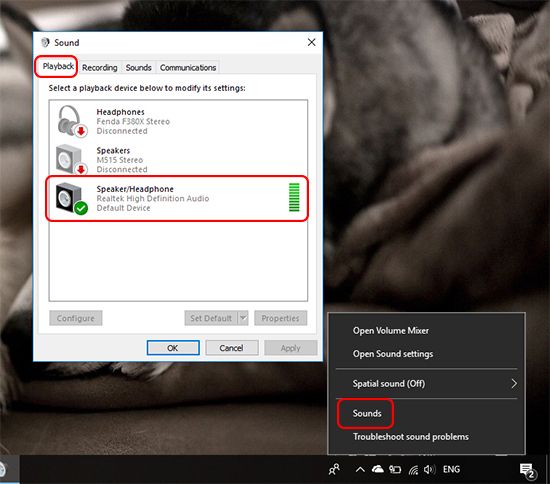Viewport: 550px width, 484px height.
Task: Click 'M515 Stereo' text
Action: (x=120, y=160)
